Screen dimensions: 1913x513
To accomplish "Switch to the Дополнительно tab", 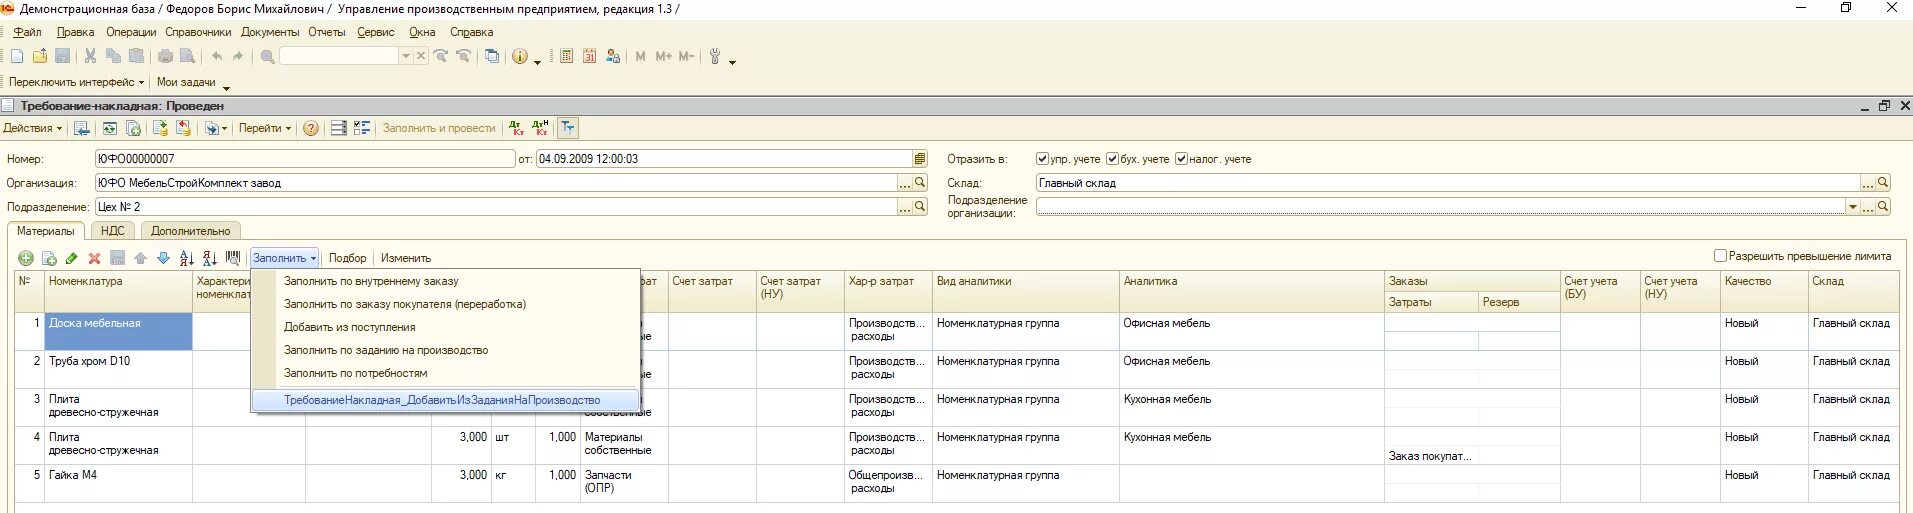I will [x=190, y=231].
